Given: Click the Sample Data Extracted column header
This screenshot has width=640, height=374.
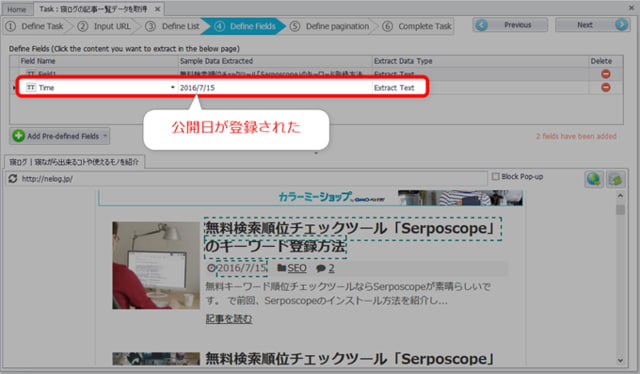Looking at the screenshot, I should point(276,61).
